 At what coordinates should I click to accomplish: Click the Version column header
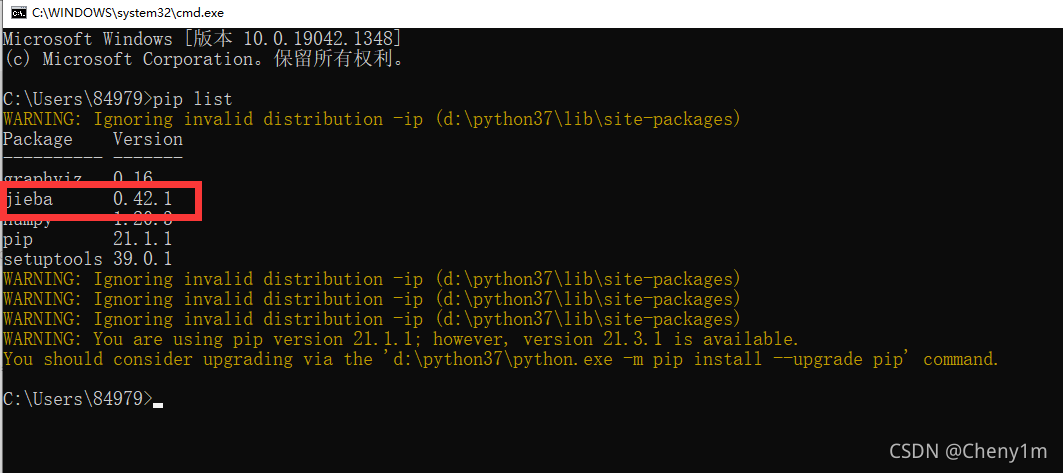[148, 139]
